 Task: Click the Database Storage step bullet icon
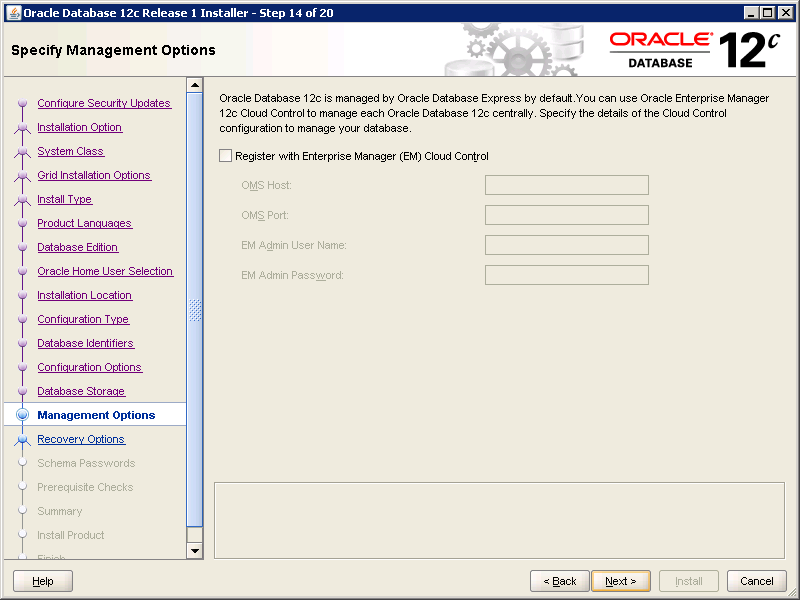(22, 391)
